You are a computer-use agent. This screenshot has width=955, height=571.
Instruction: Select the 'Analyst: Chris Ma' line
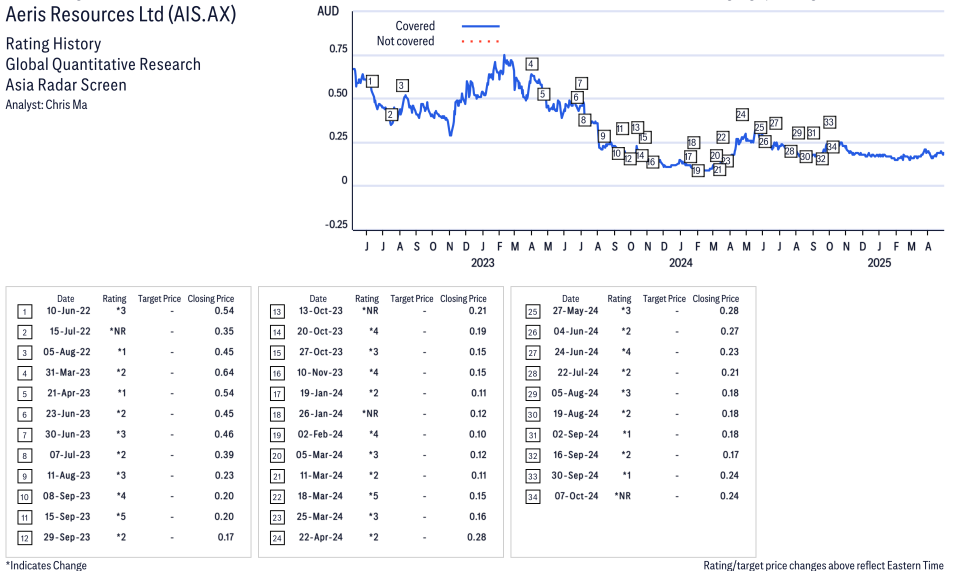click(46, 105)
